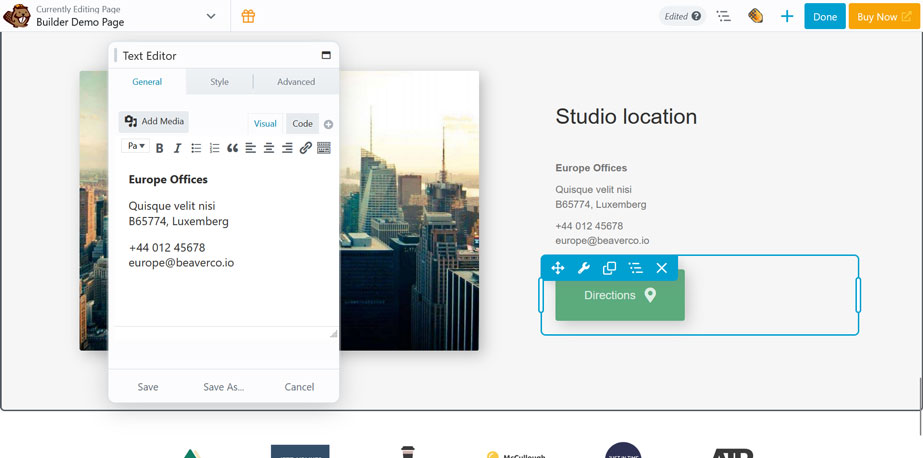The image size is (923, 458).
Task: Switch to the Style tab
Action: click(220, 82)
